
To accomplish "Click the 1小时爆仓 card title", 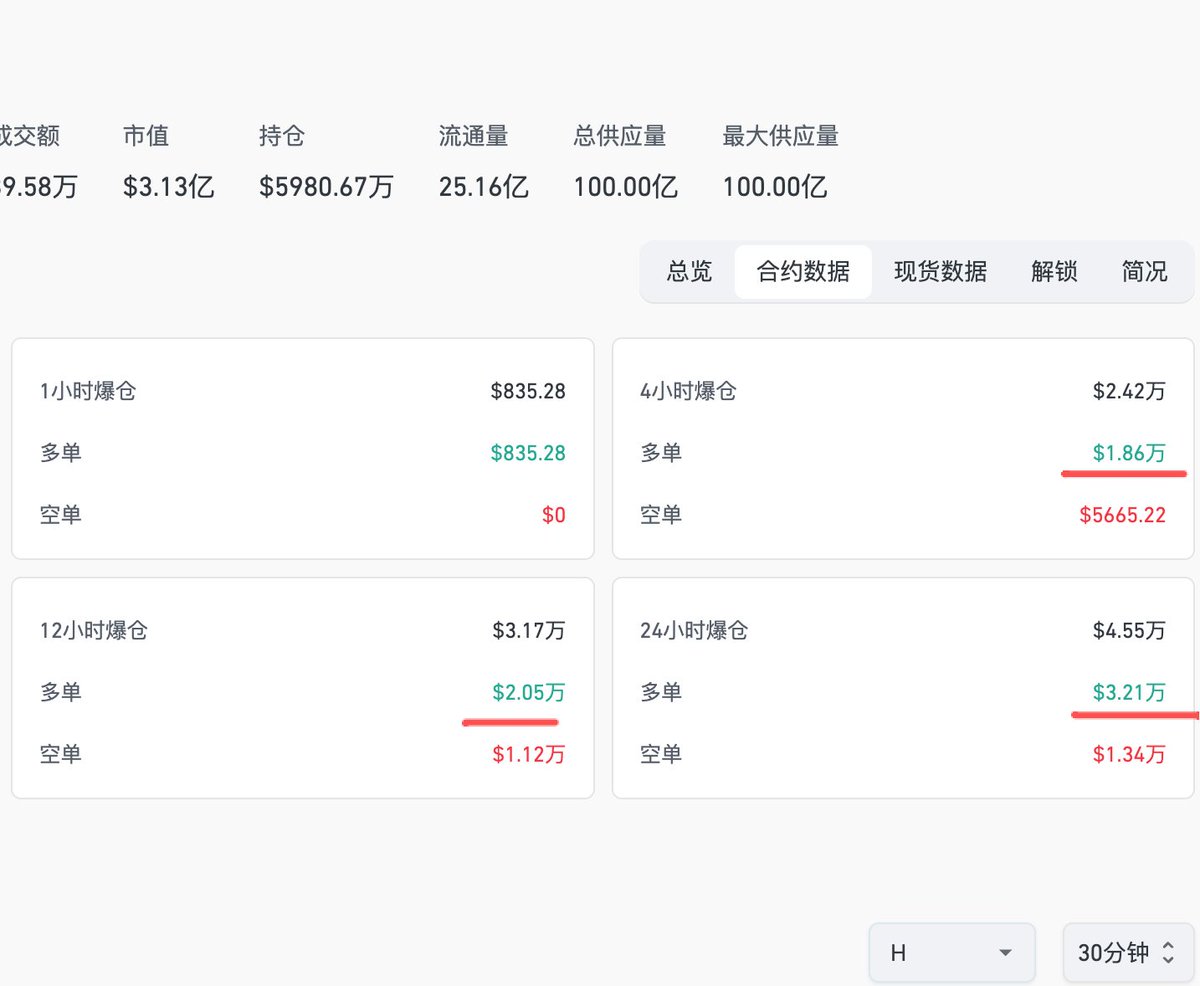I will (88, 391).
